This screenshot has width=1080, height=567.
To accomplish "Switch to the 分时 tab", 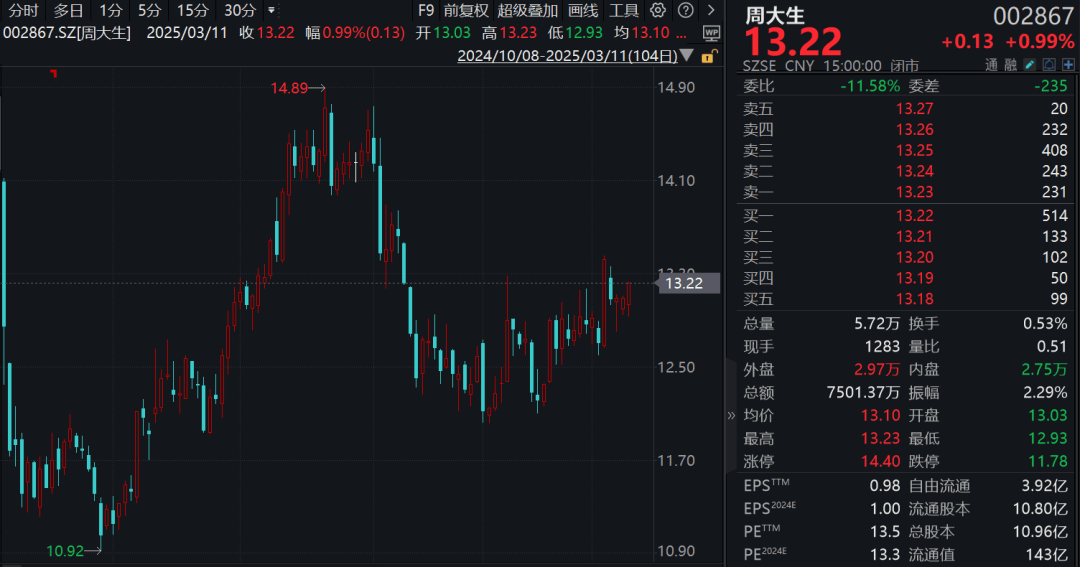I will point(23,10).
